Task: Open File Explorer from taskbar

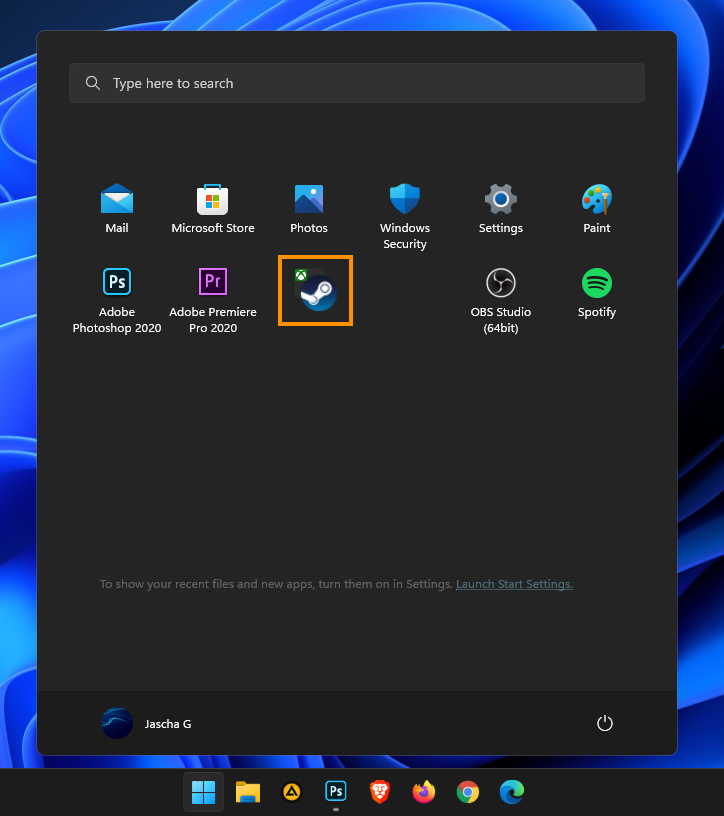Action: click(248, 792)
